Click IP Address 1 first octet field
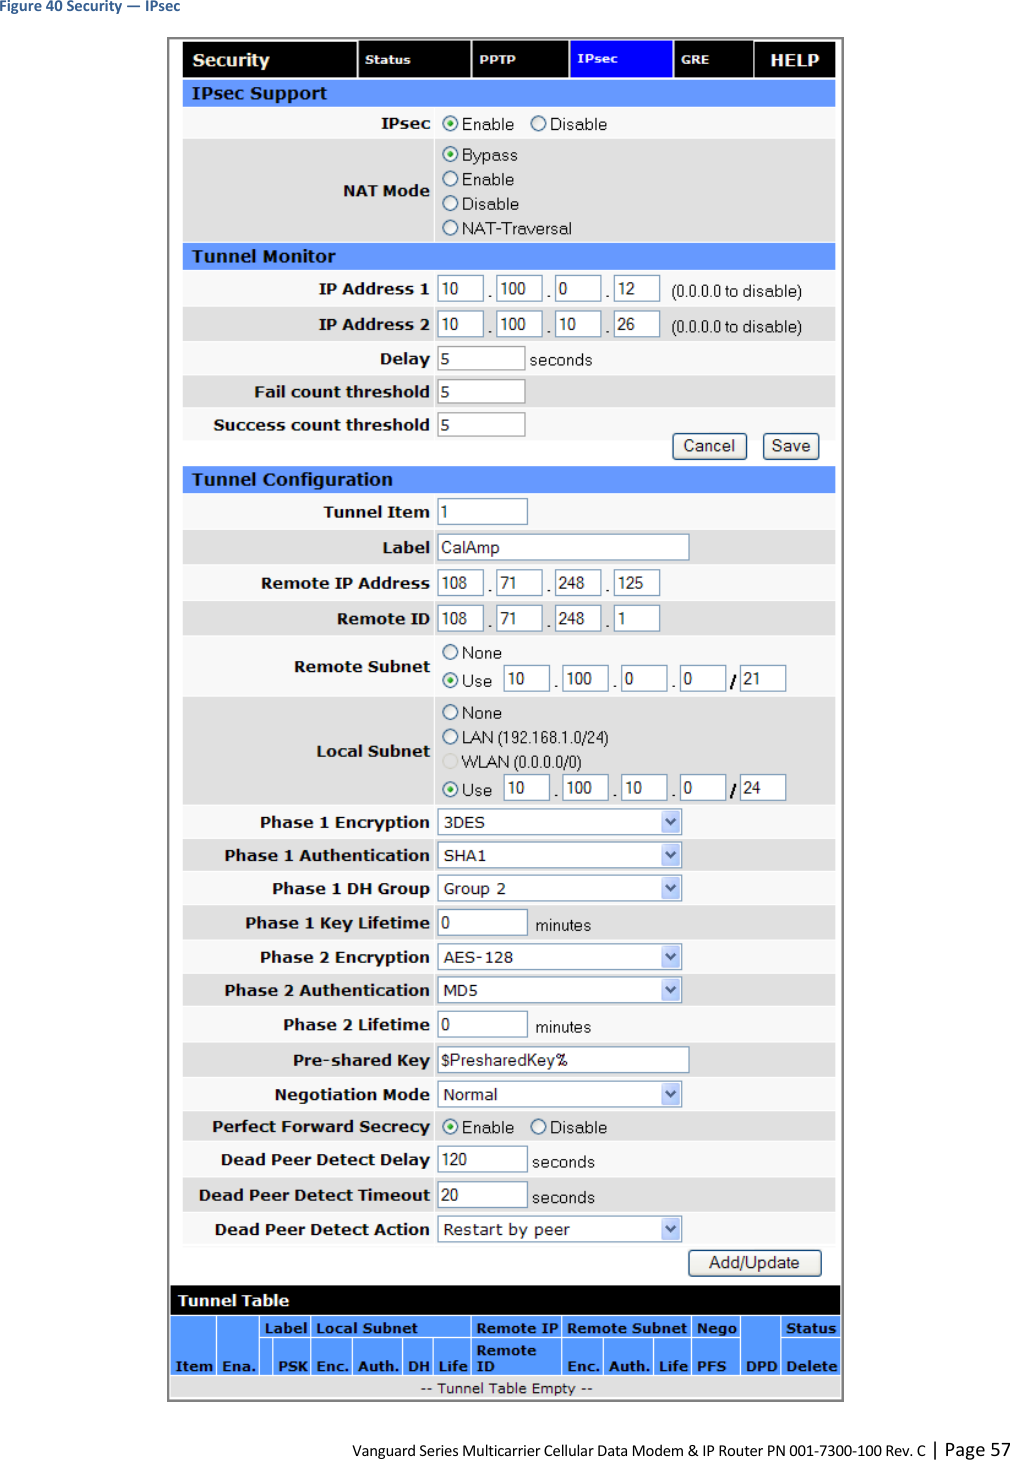Screen dimensions: 1010x1460 coord(460,289)
